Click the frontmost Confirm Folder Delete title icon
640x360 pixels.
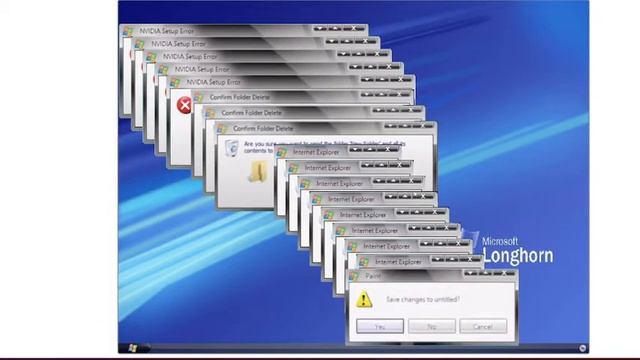(x=221, y=128)
